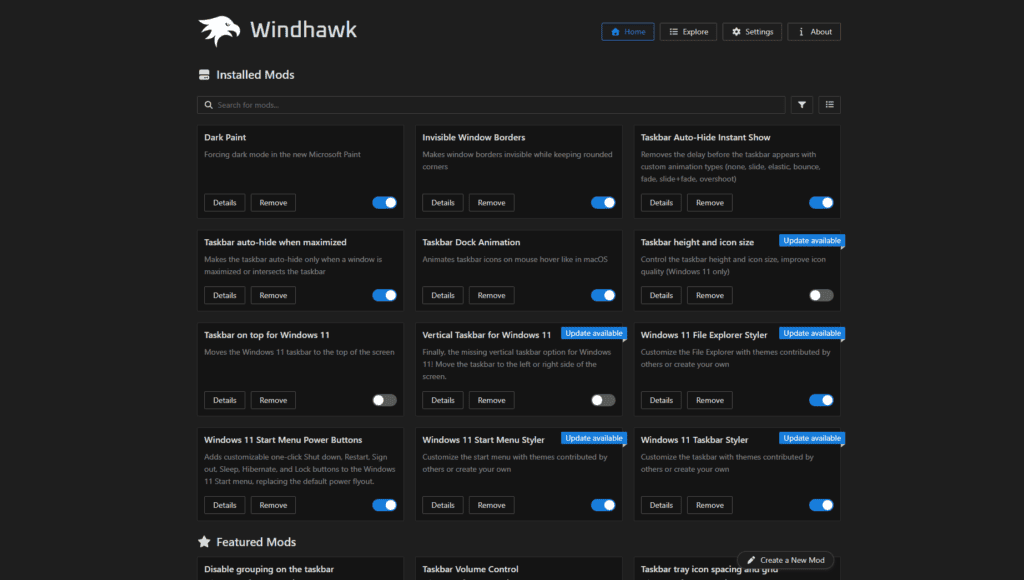Remove Taskbar auto-hide when maximized mod
The width and height of the screenshot is (1024, 580).
273,295
